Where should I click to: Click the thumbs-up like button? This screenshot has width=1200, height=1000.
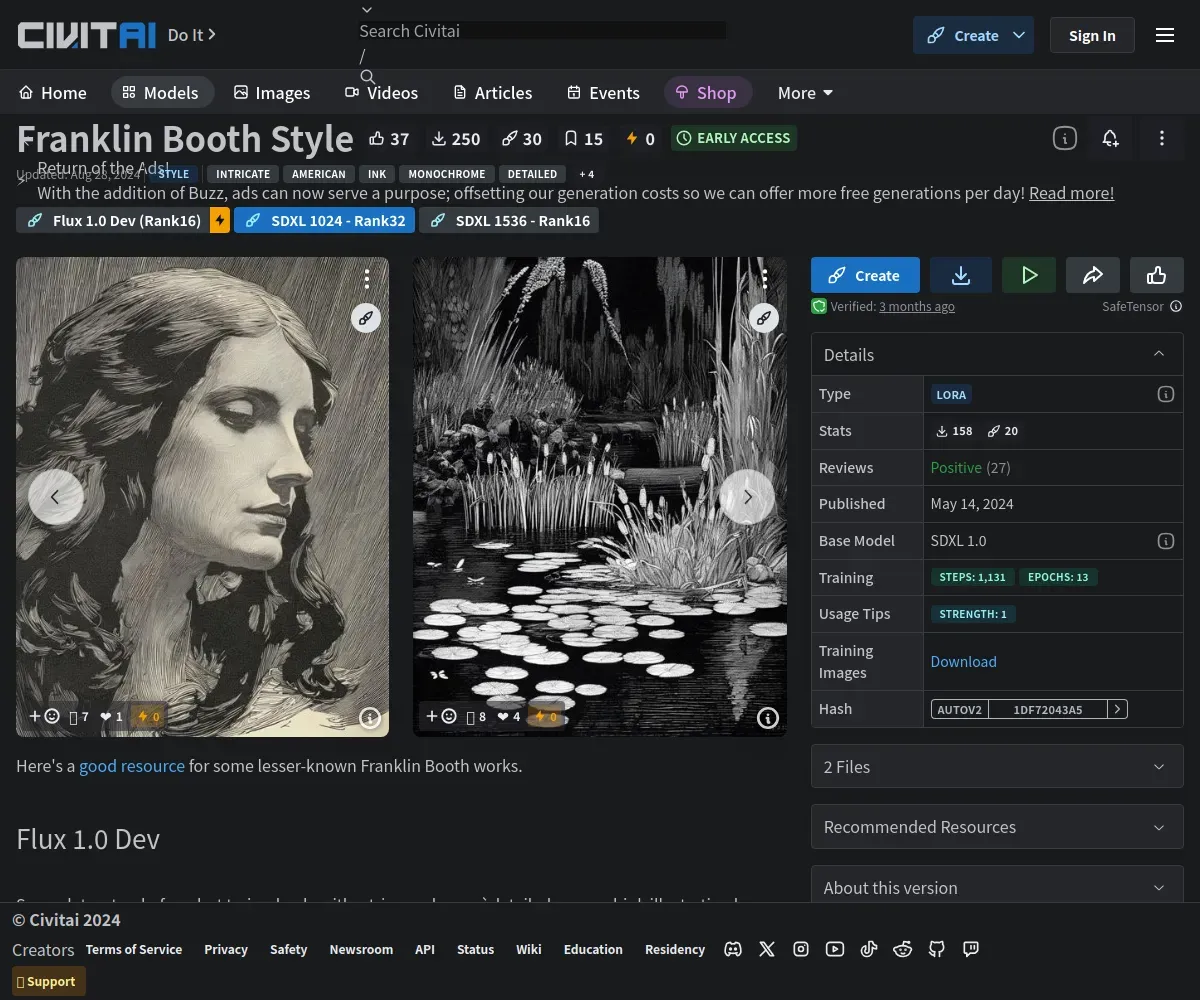[1156, 275]
